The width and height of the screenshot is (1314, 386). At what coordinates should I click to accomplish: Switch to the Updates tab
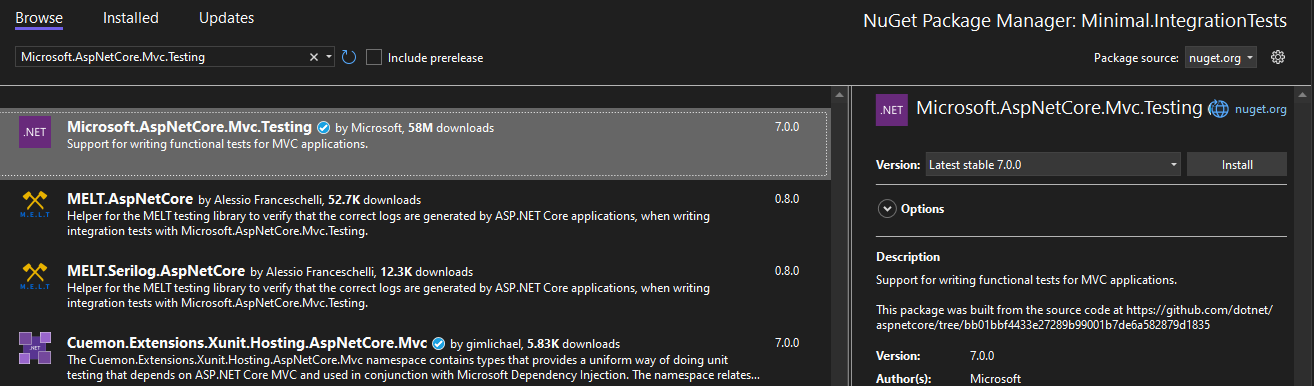click(x=226, y=18)
